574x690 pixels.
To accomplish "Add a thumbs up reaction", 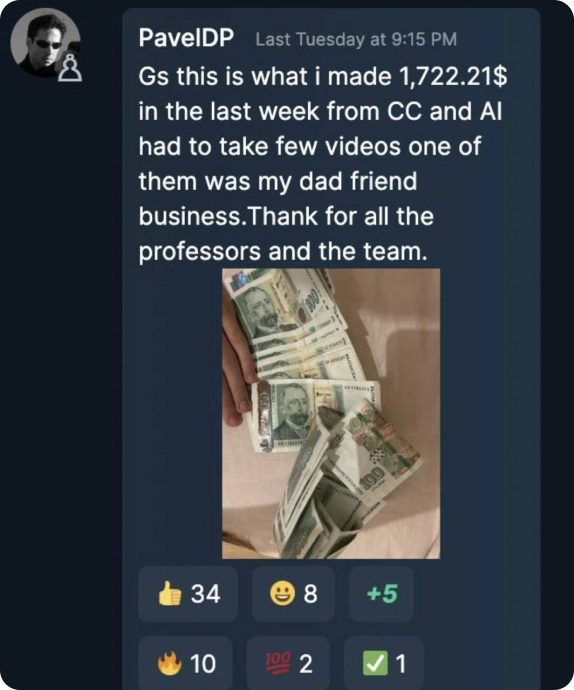I will pyautogui.click(x=188, y=594).
